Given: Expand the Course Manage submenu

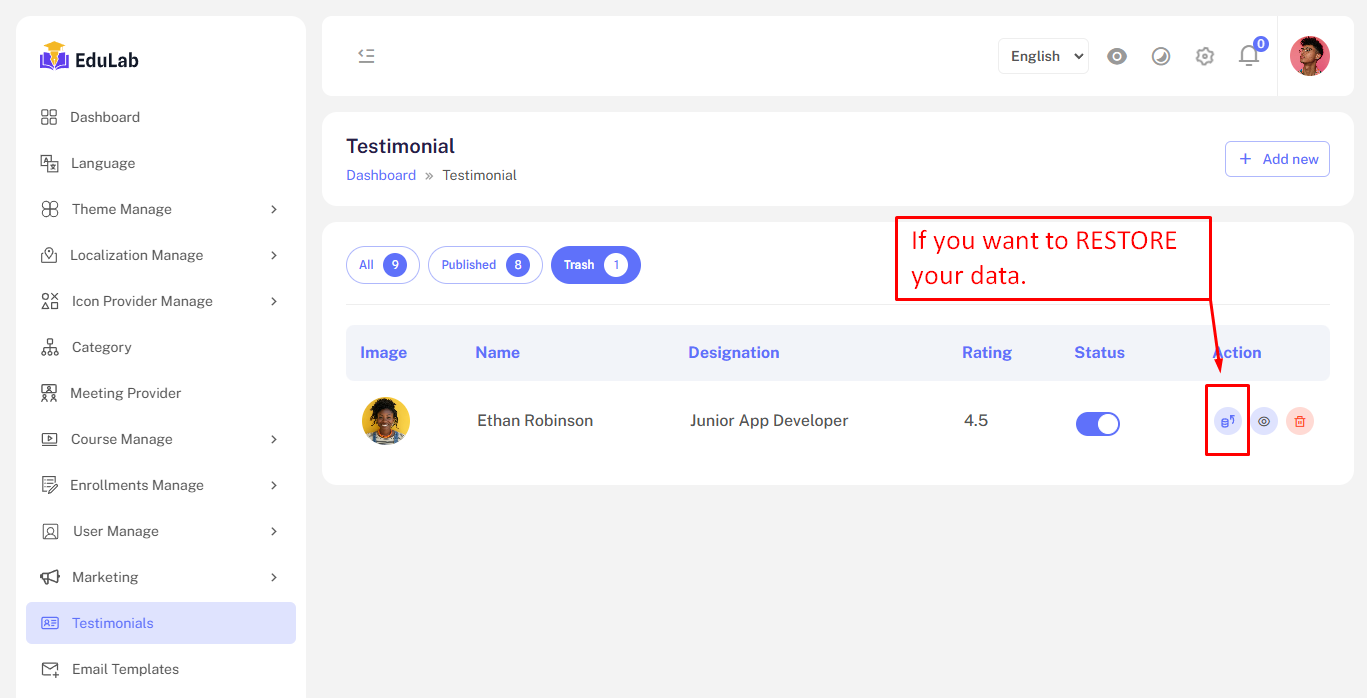Looking at the screenshot, I should 160,439.
